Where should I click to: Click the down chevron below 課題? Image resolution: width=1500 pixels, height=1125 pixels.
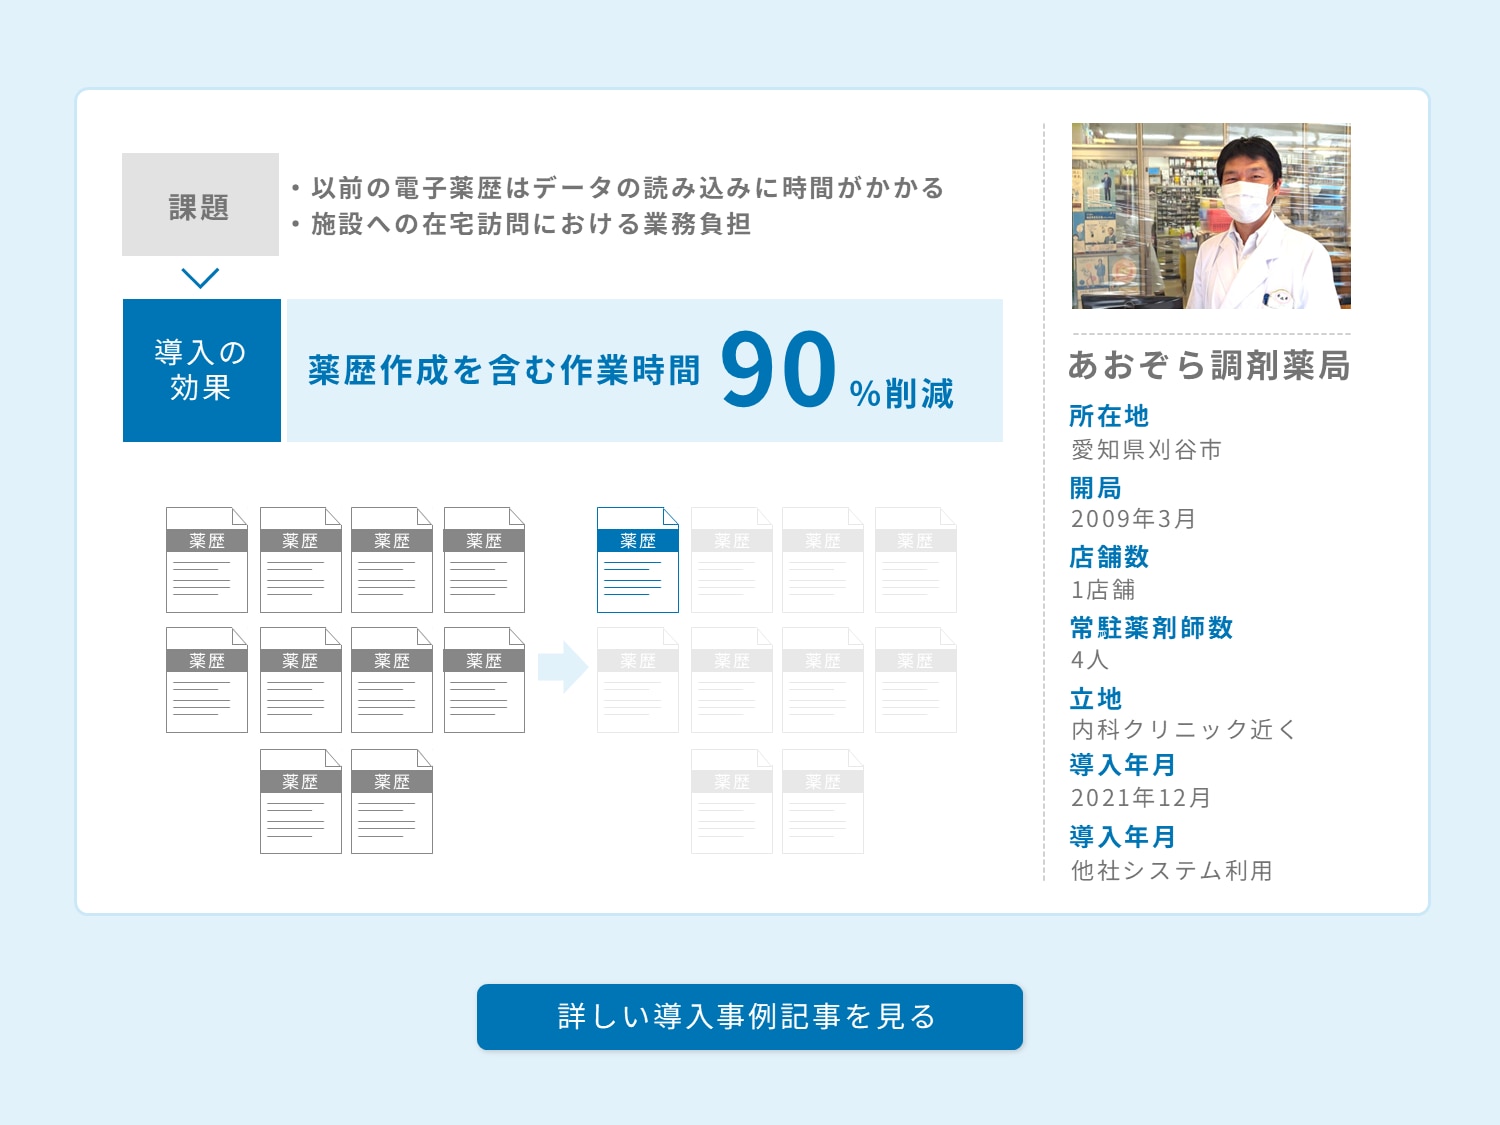[x=200, y=278]
